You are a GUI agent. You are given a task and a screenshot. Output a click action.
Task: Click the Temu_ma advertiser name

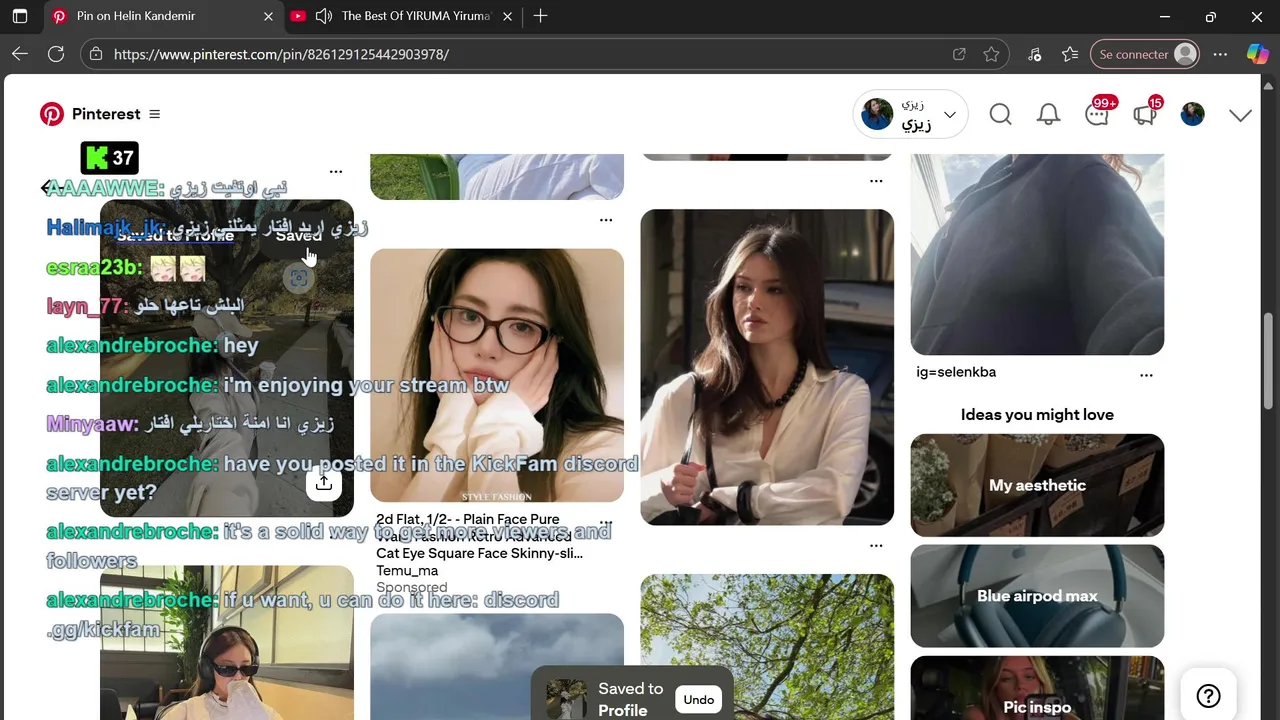point(407,570)
